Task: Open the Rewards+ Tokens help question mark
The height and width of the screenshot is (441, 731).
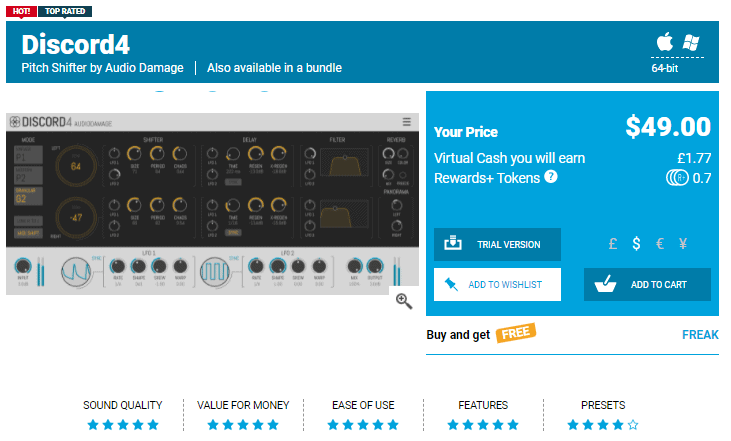Action: coord(551,177)
